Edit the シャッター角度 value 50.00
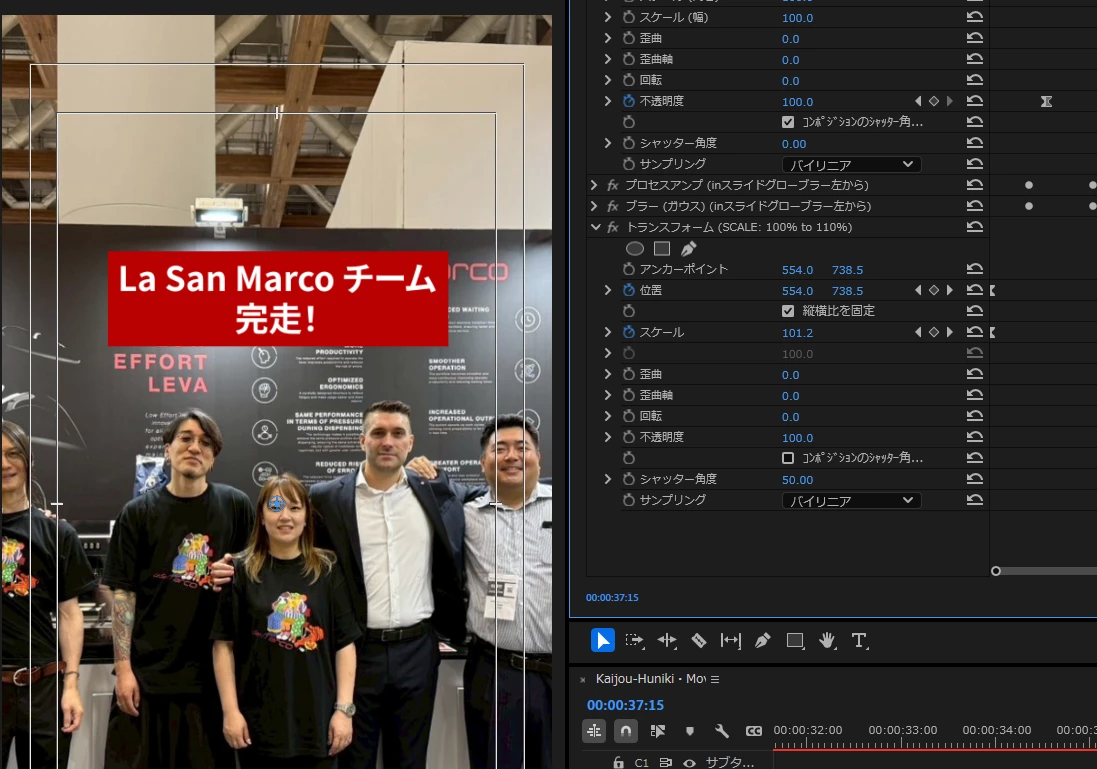 798,480
